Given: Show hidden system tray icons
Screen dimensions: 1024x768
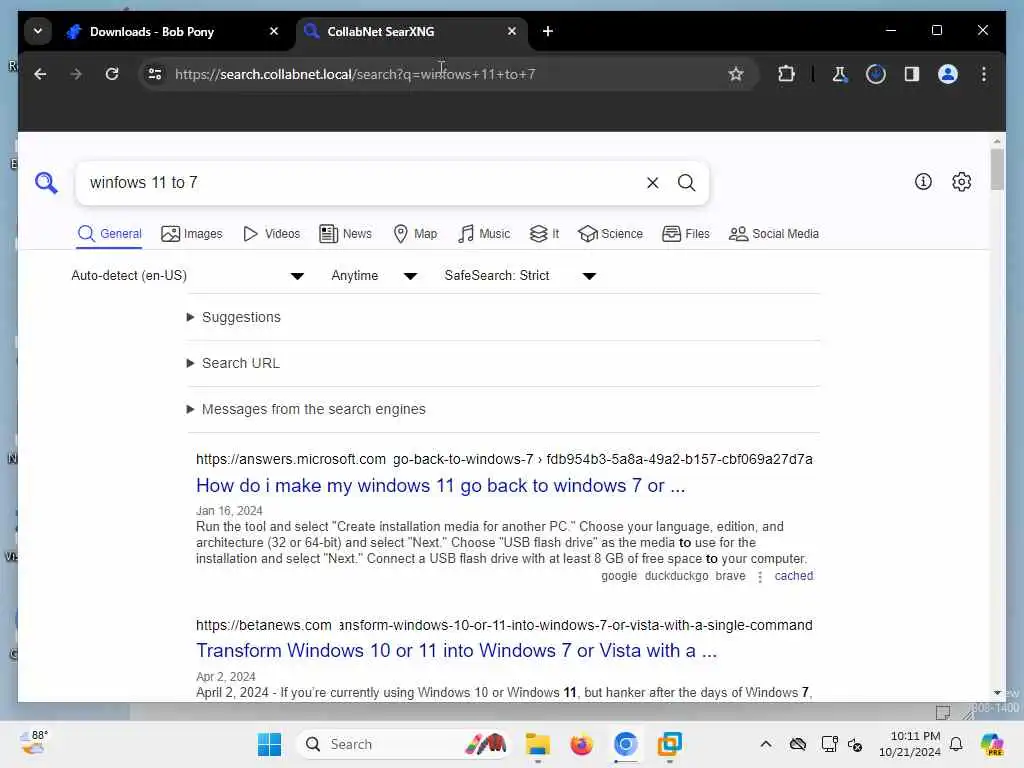Looking at the screenshot, I should tap(766, 744).
